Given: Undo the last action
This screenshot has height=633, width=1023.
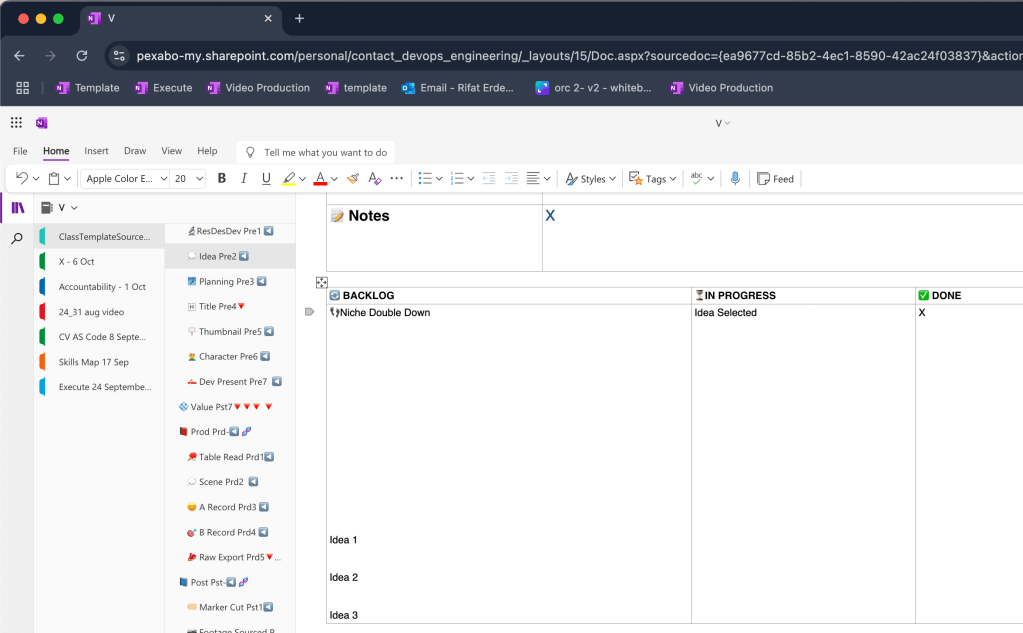Looking at the screenshot, I should pos(22,178).
